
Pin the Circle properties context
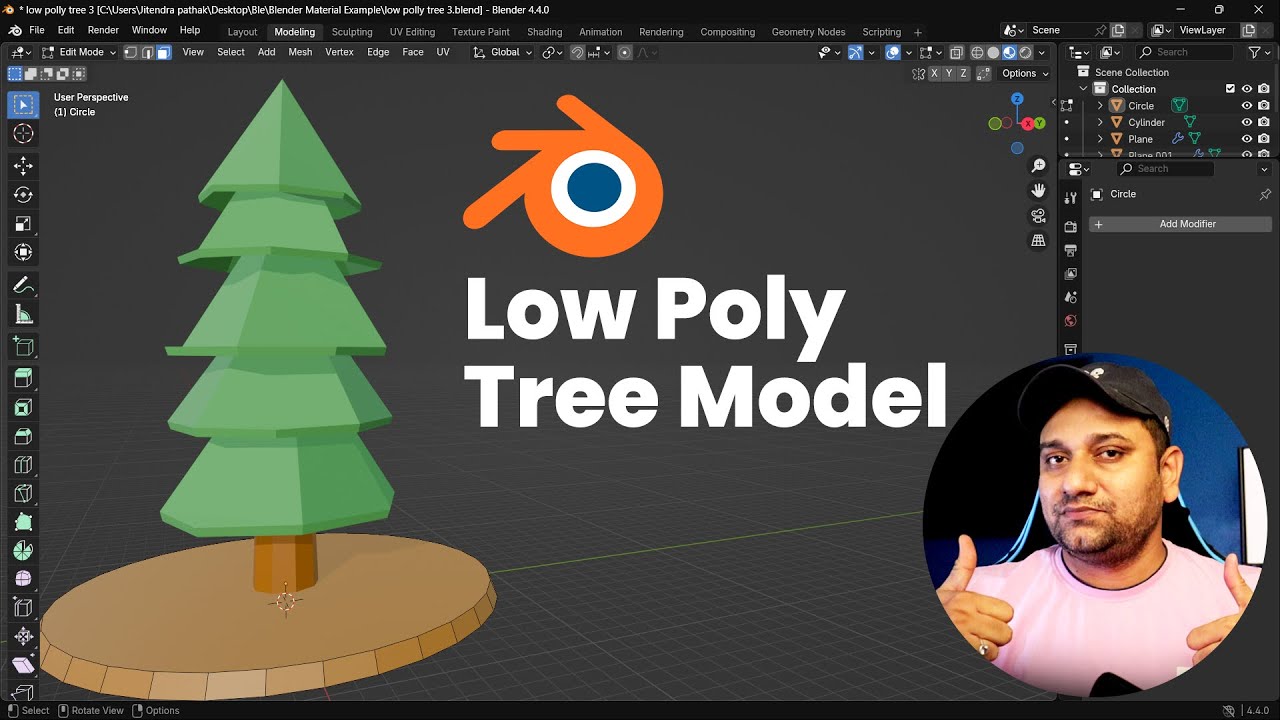coord(1265,194)
